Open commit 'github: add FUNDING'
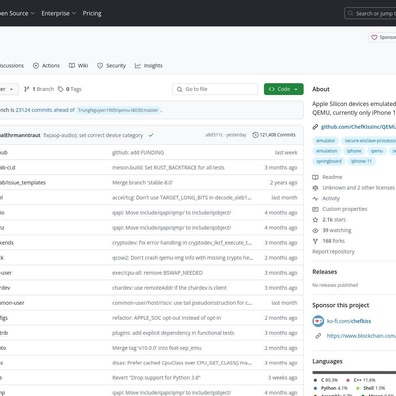Screen dimensions: 396x396 138,153
